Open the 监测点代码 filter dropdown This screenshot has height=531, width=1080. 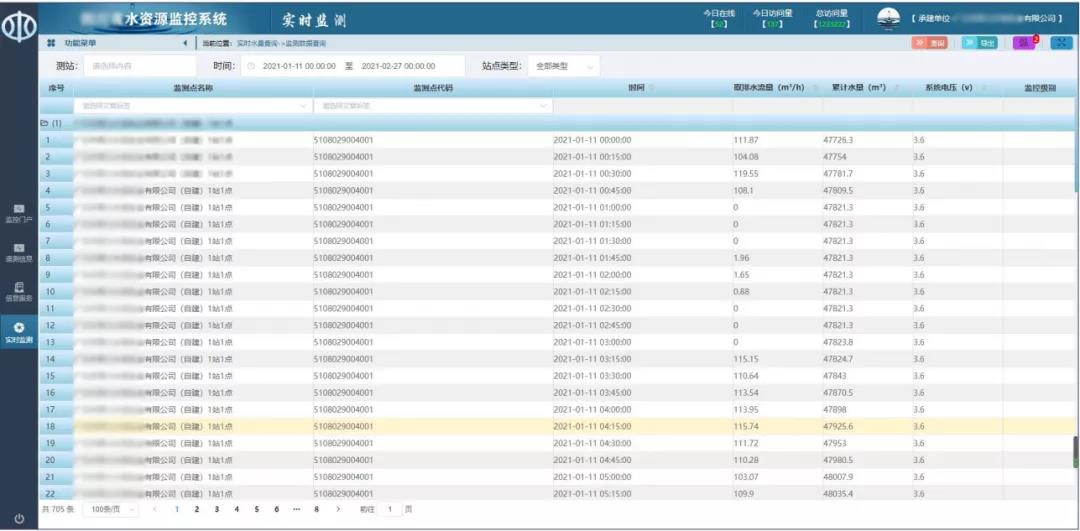(432, 105)
